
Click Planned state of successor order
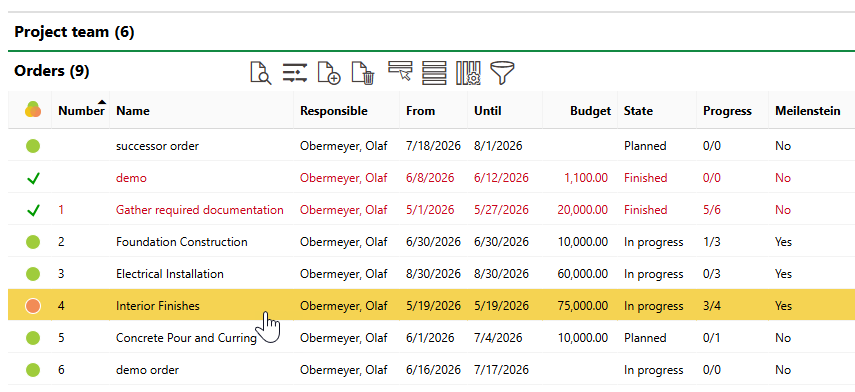(645, 146)
